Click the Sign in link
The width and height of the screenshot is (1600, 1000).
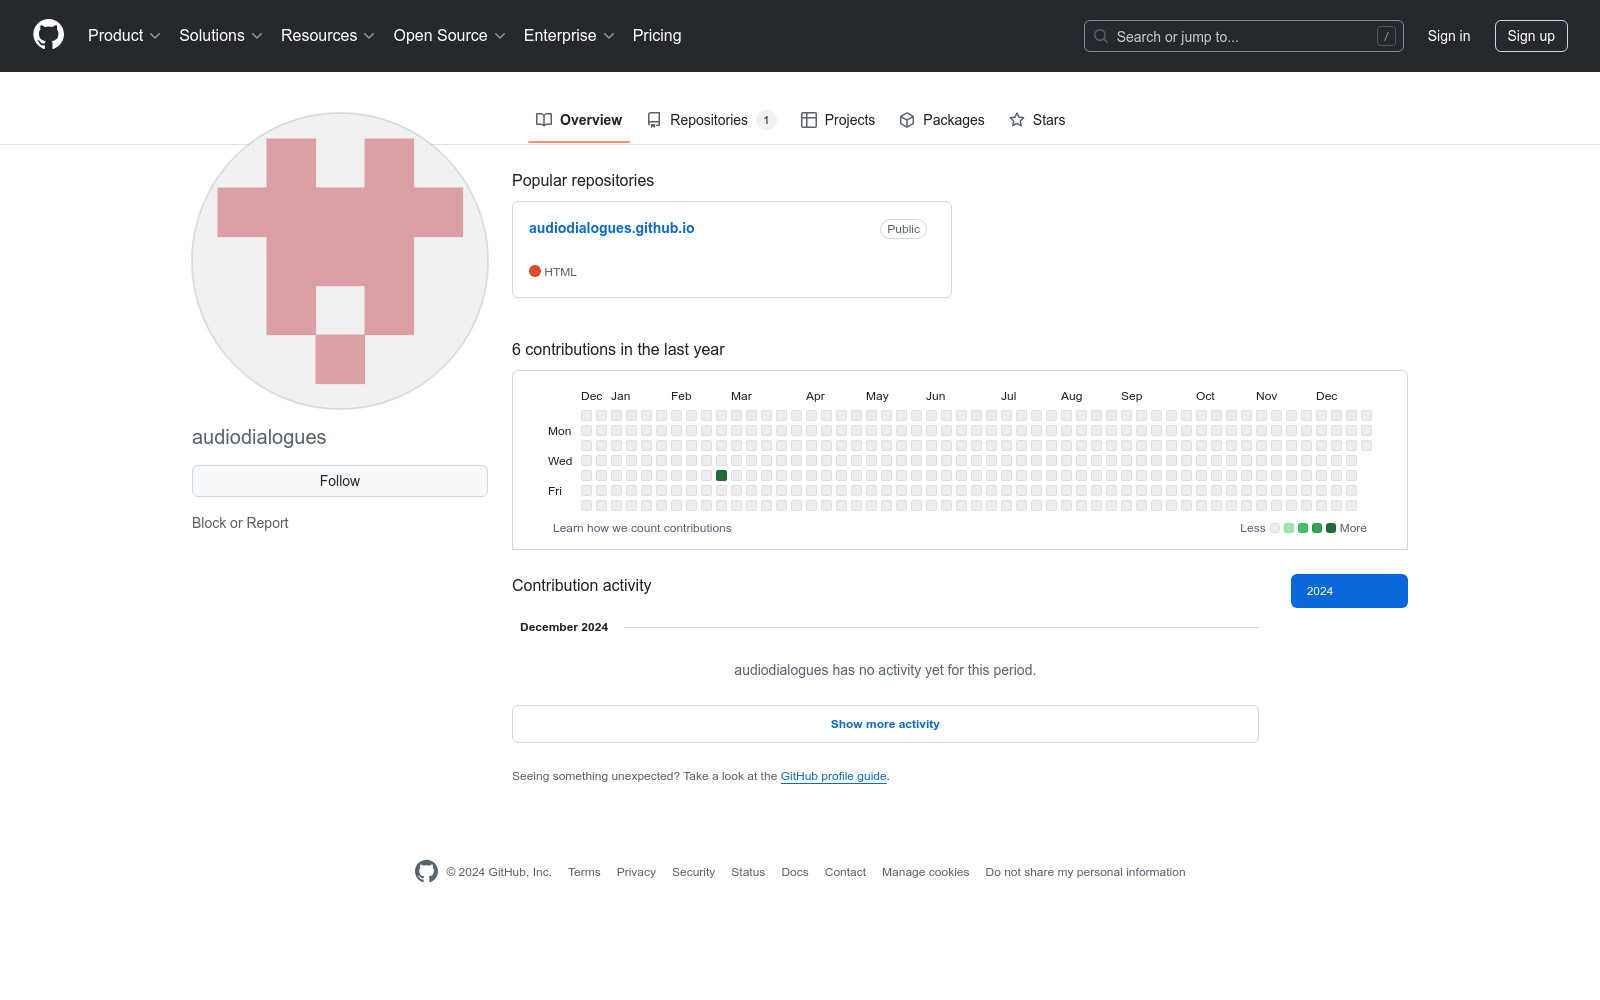click(1449, 36)
